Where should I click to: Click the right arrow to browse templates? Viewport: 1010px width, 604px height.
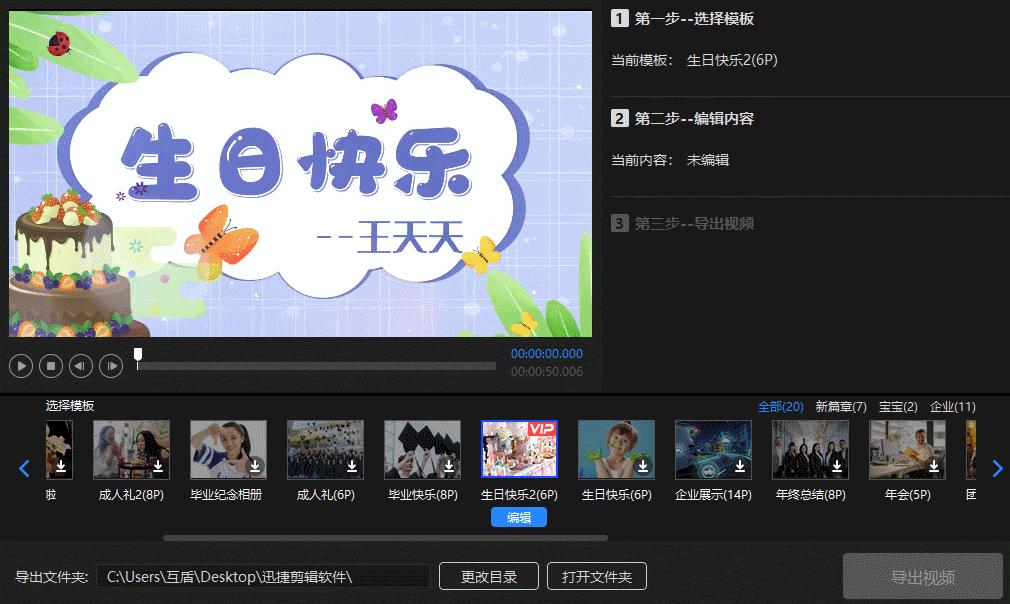pos(997,468)
